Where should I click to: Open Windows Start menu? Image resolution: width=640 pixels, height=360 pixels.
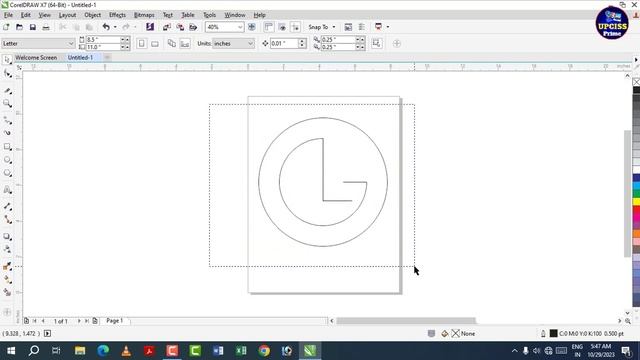point(11,351)
